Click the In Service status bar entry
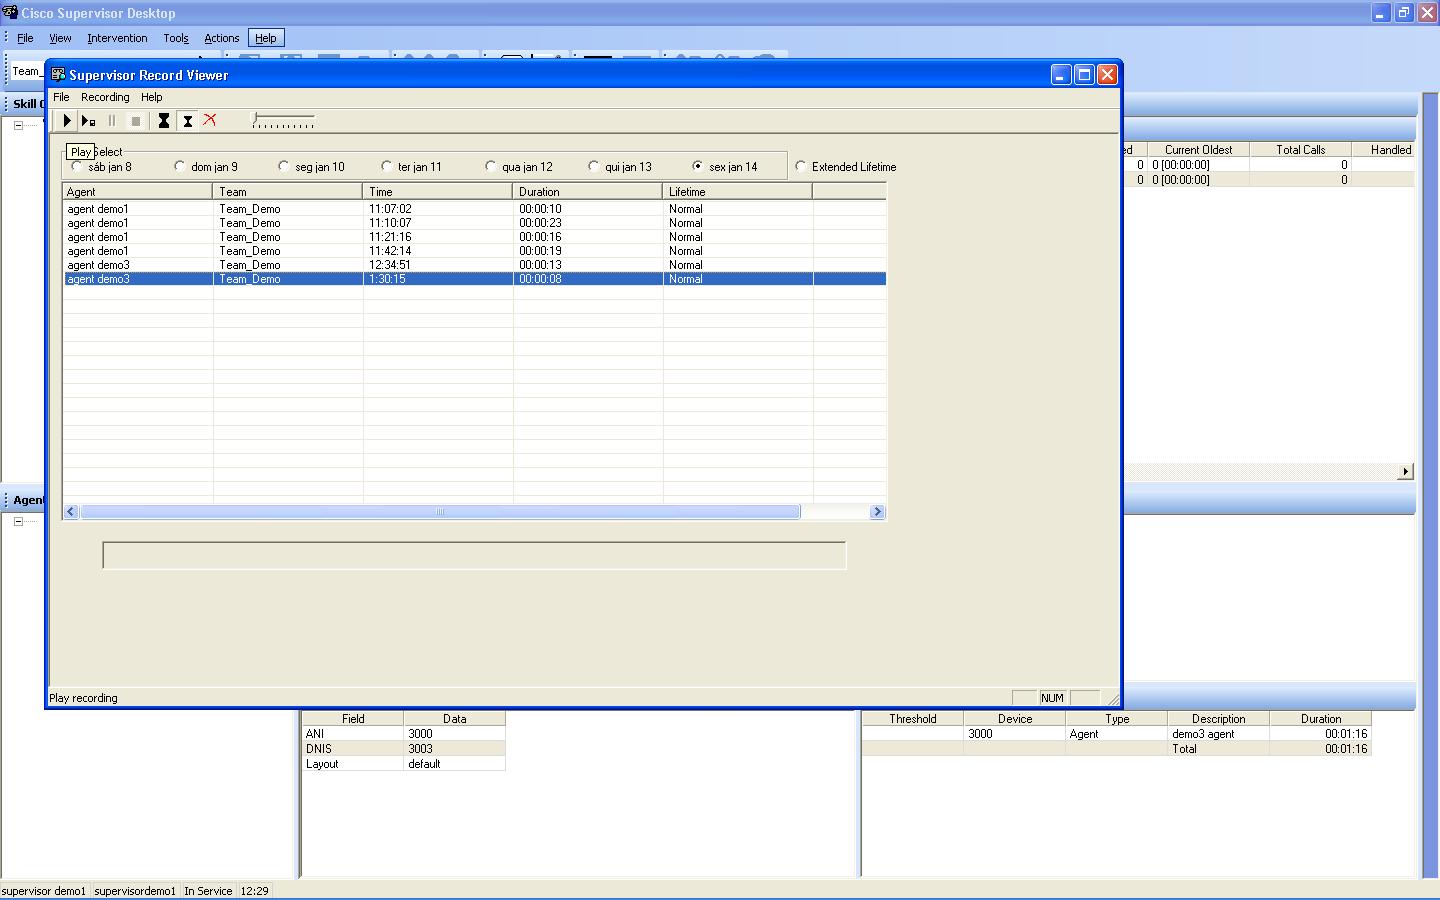Viewport: 1440px width, 900px height. 208,891
